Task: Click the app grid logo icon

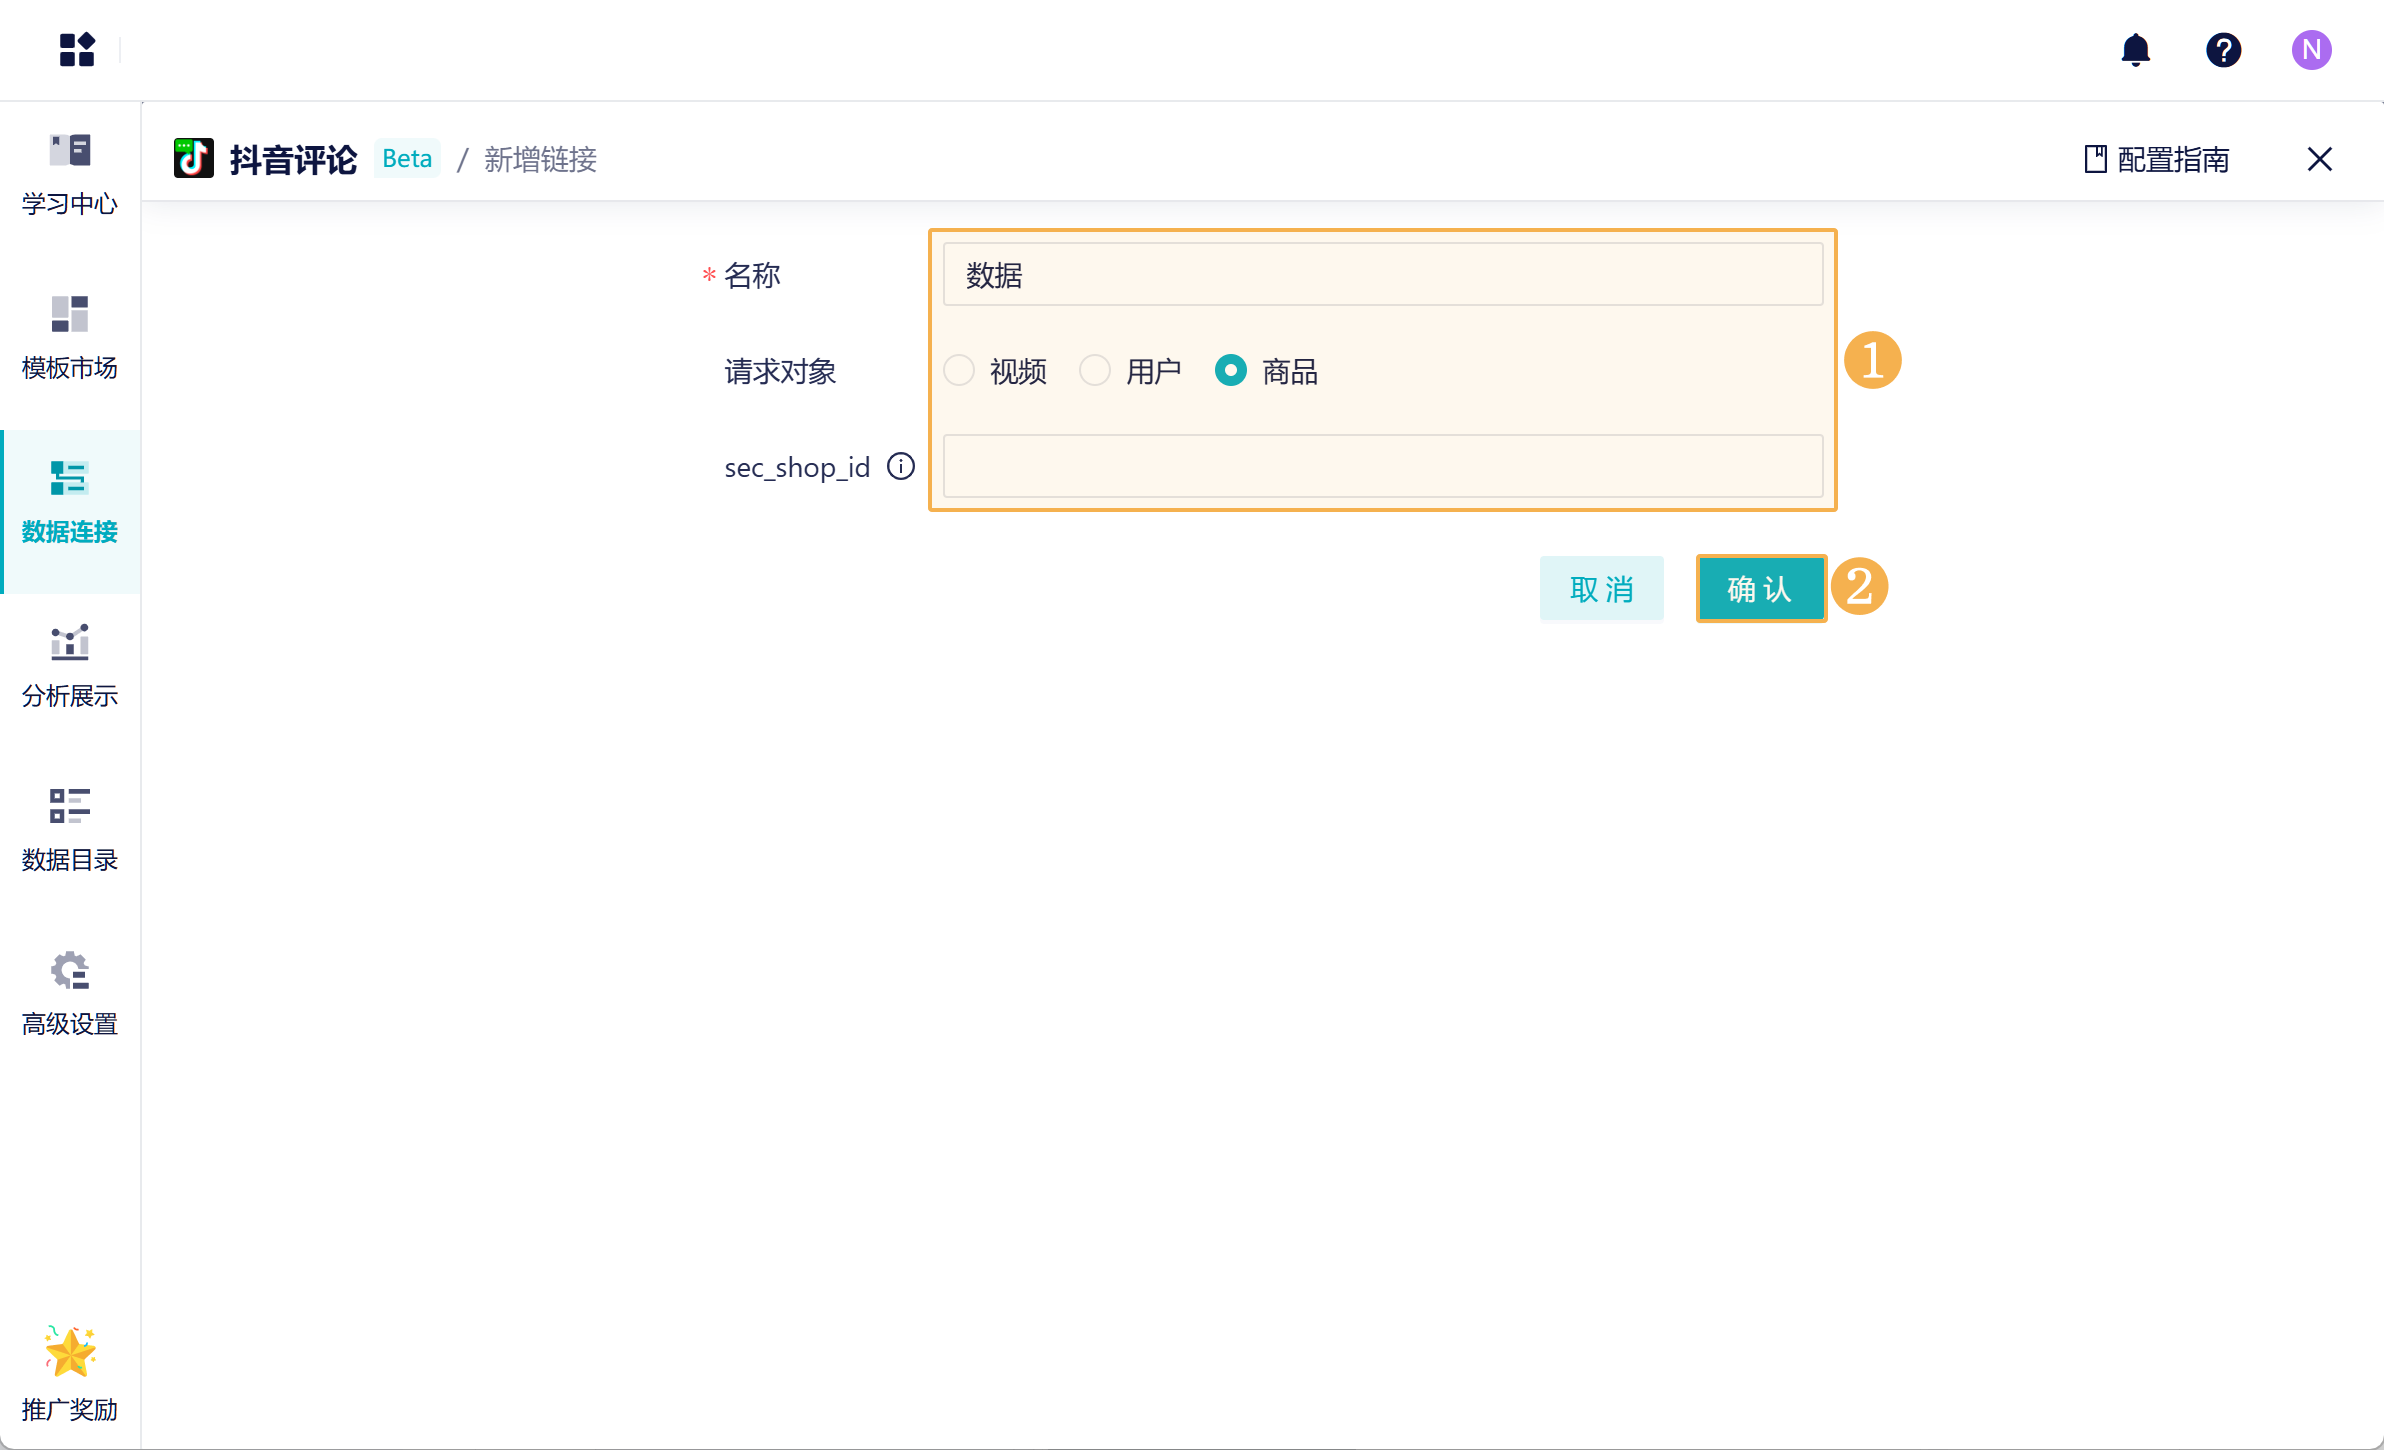Action: tap(77, 49)
